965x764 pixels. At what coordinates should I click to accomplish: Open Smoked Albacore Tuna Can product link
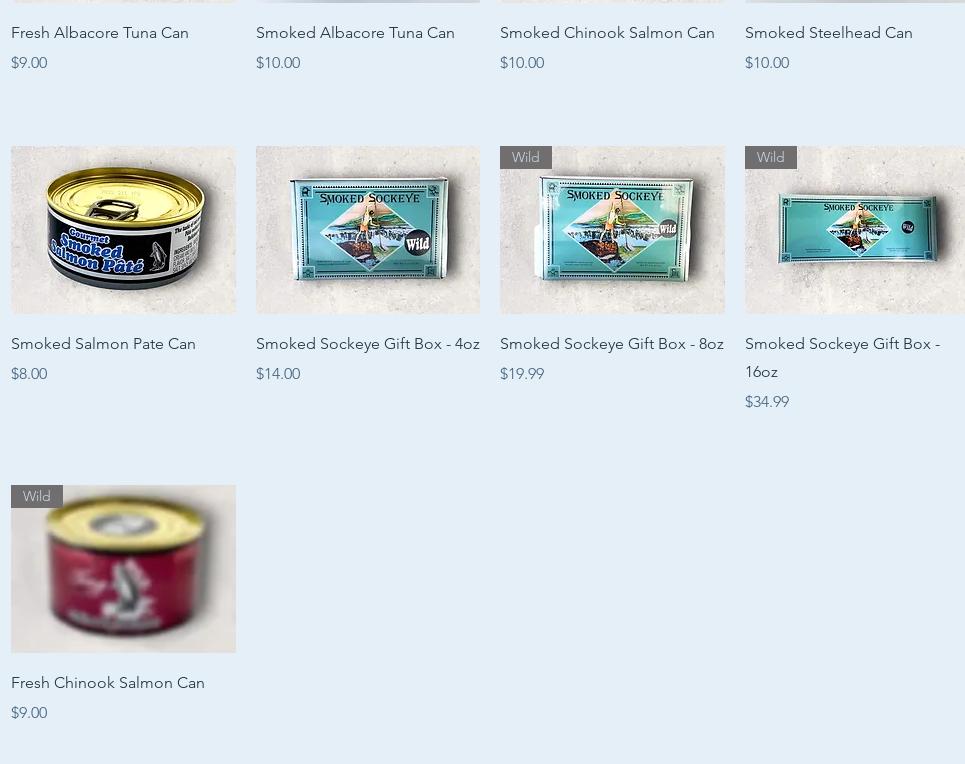tap(355, 33)
